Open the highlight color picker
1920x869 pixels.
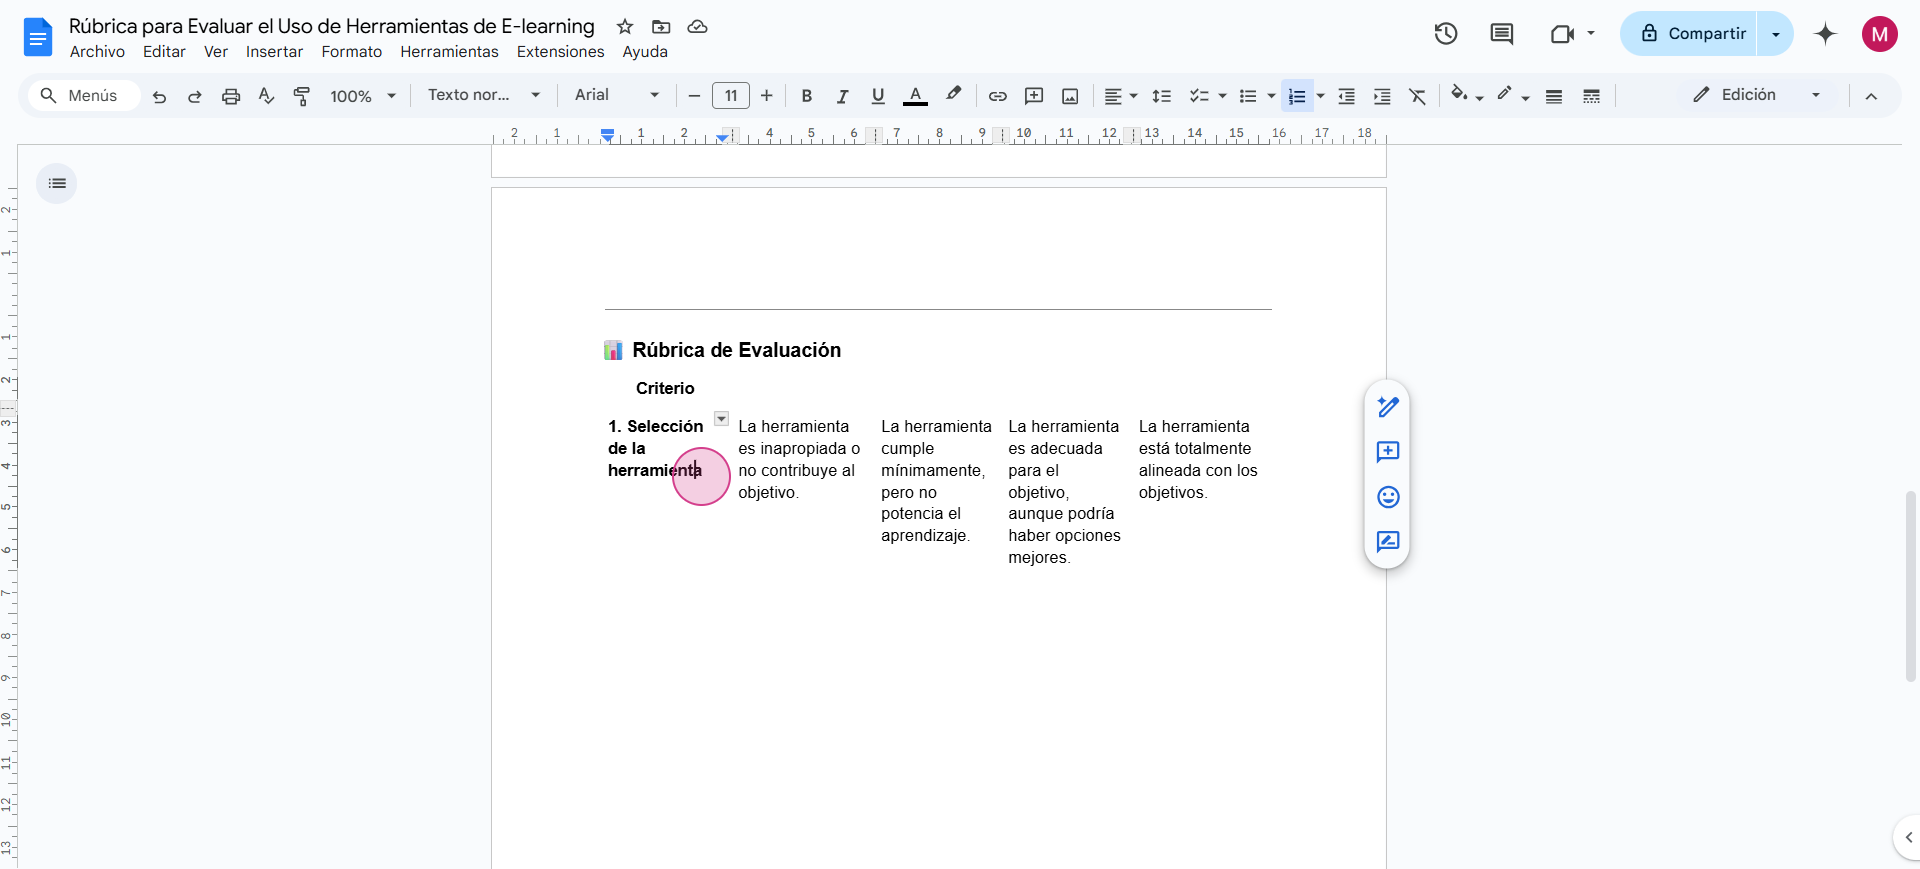pos(954,96)
